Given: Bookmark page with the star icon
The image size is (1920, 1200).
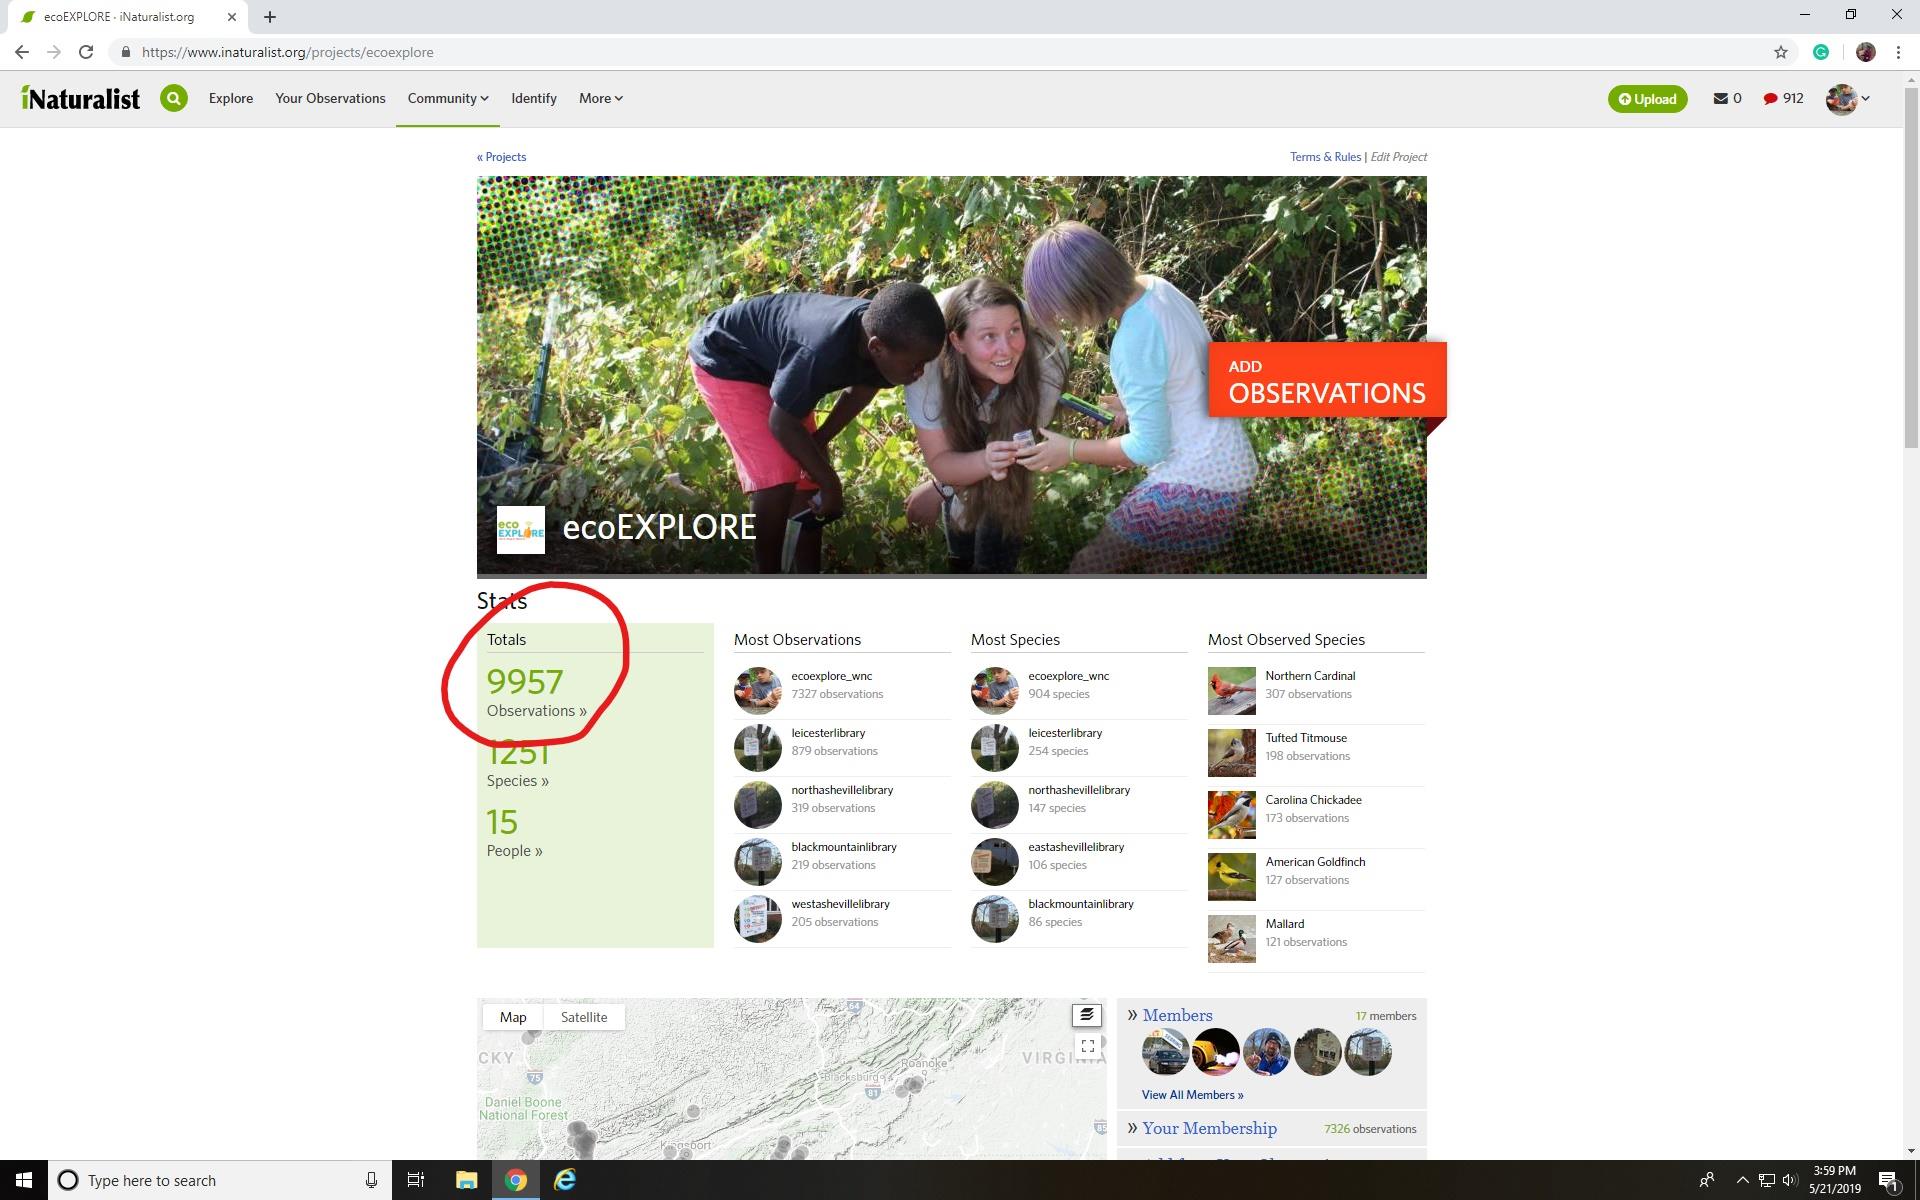Looking at the screenshot, I should (1780, 52).
